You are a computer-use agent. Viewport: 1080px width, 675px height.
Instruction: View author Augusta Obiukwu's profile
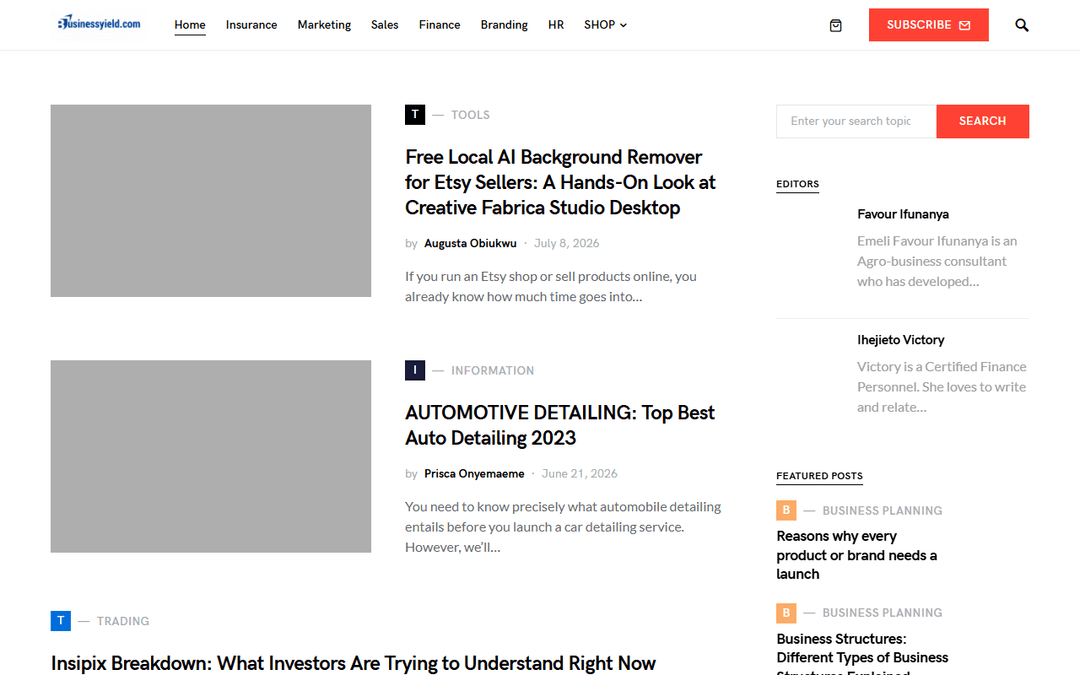[470, 243]
